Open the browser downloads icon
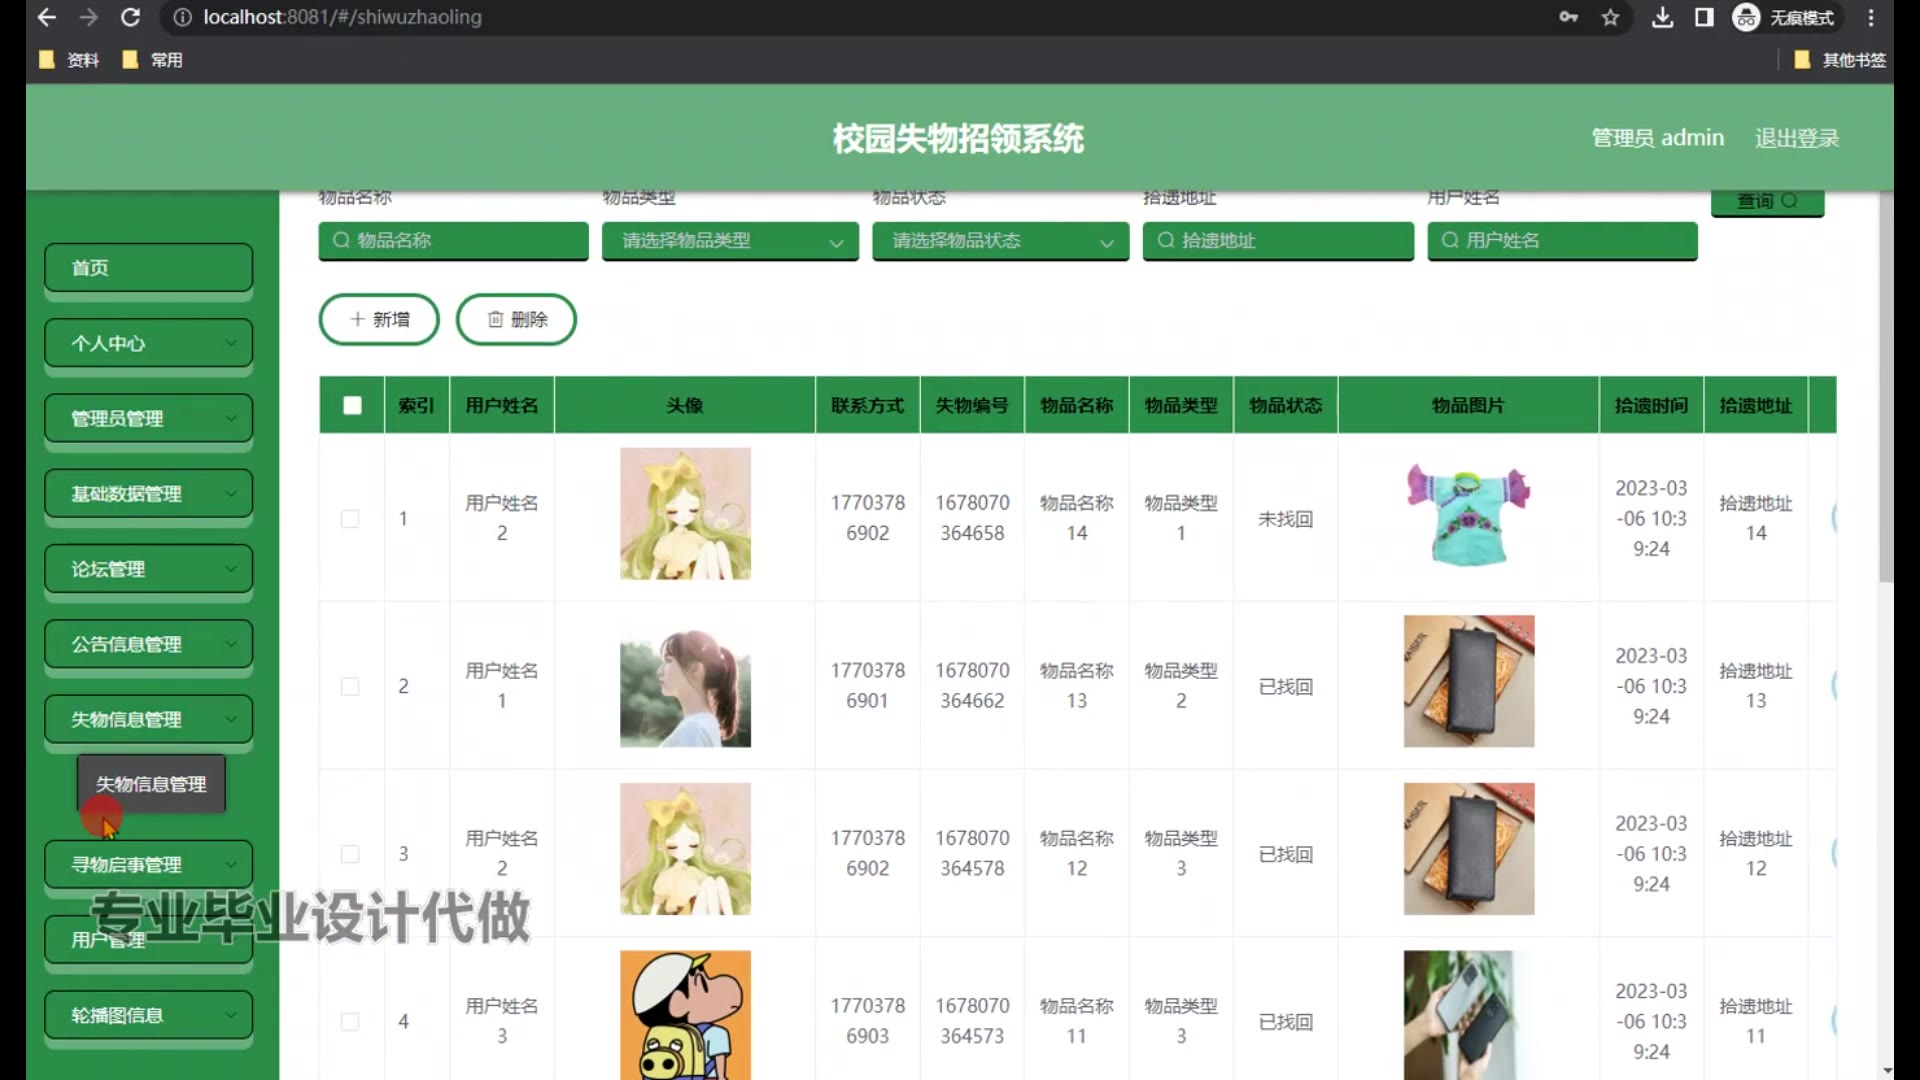Screen dimensions: 1920x1080 click(1662, 17)
